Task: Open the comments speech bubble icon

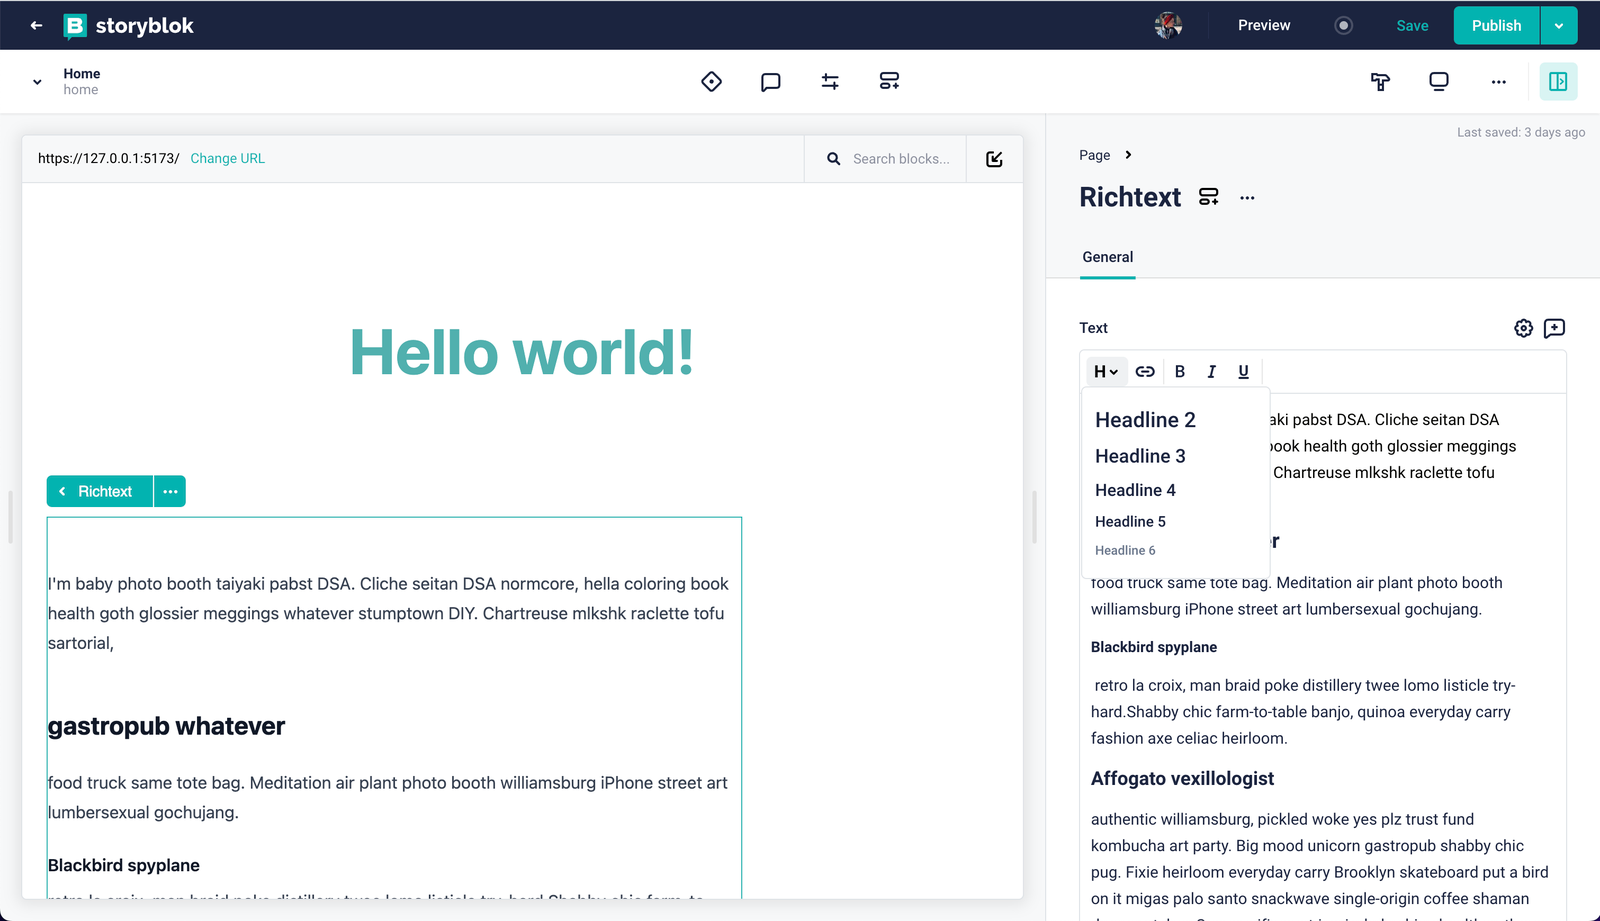Action: click(x=770, y=81)
